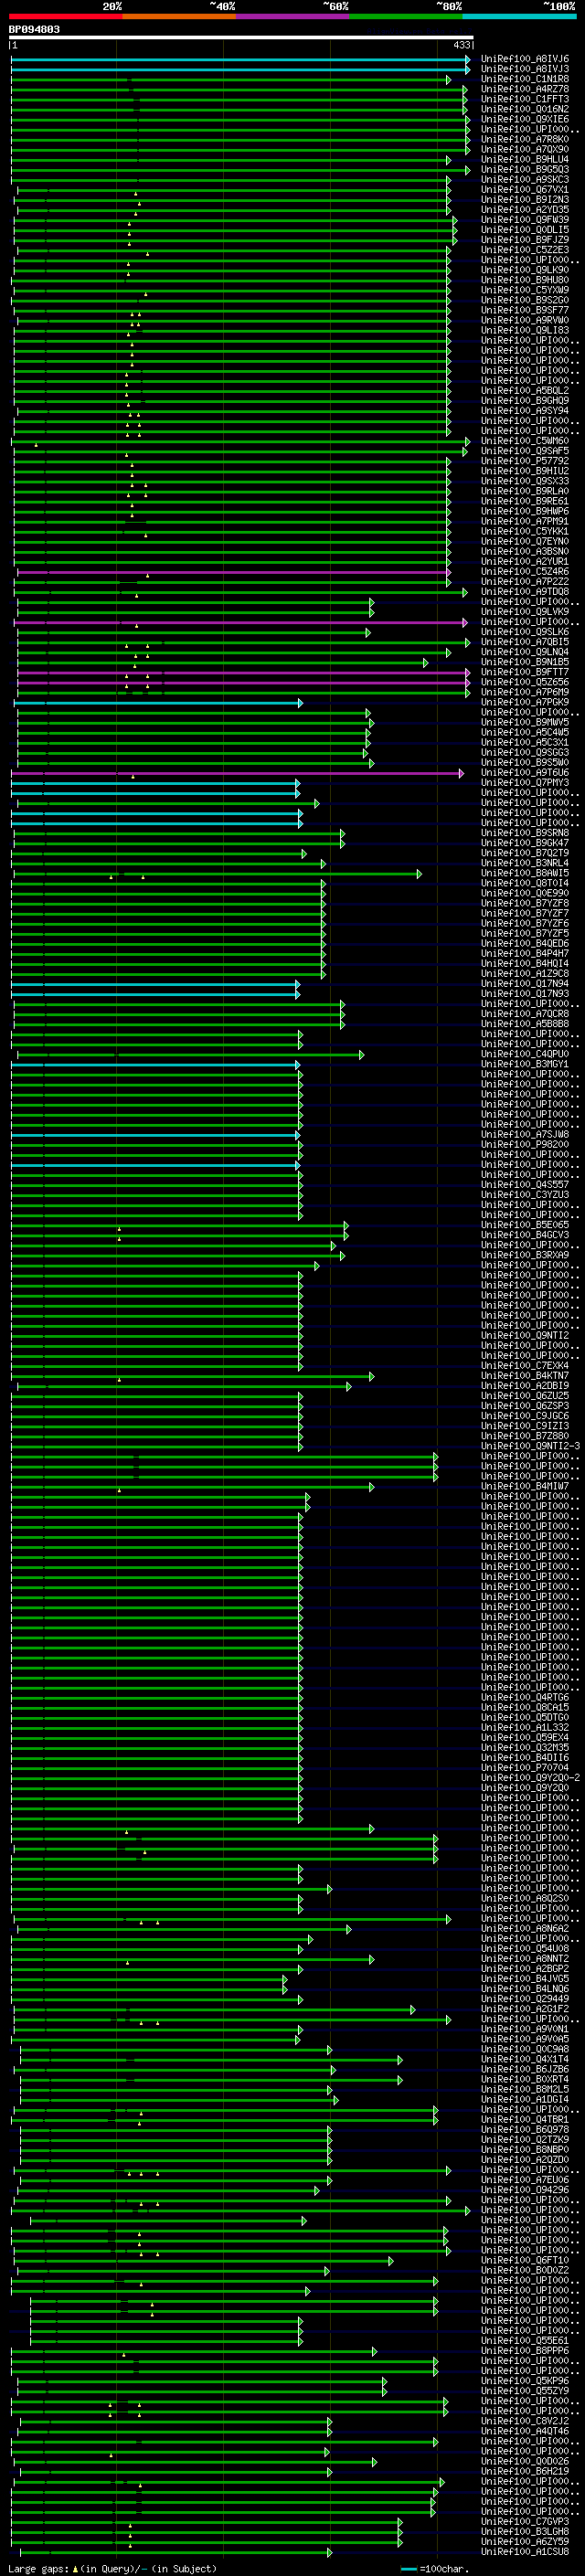The height and width of the screenshot is (2576, 585).
Task: Click hit label UniRef100_Q7PMY3
Action: coord(525,783)
